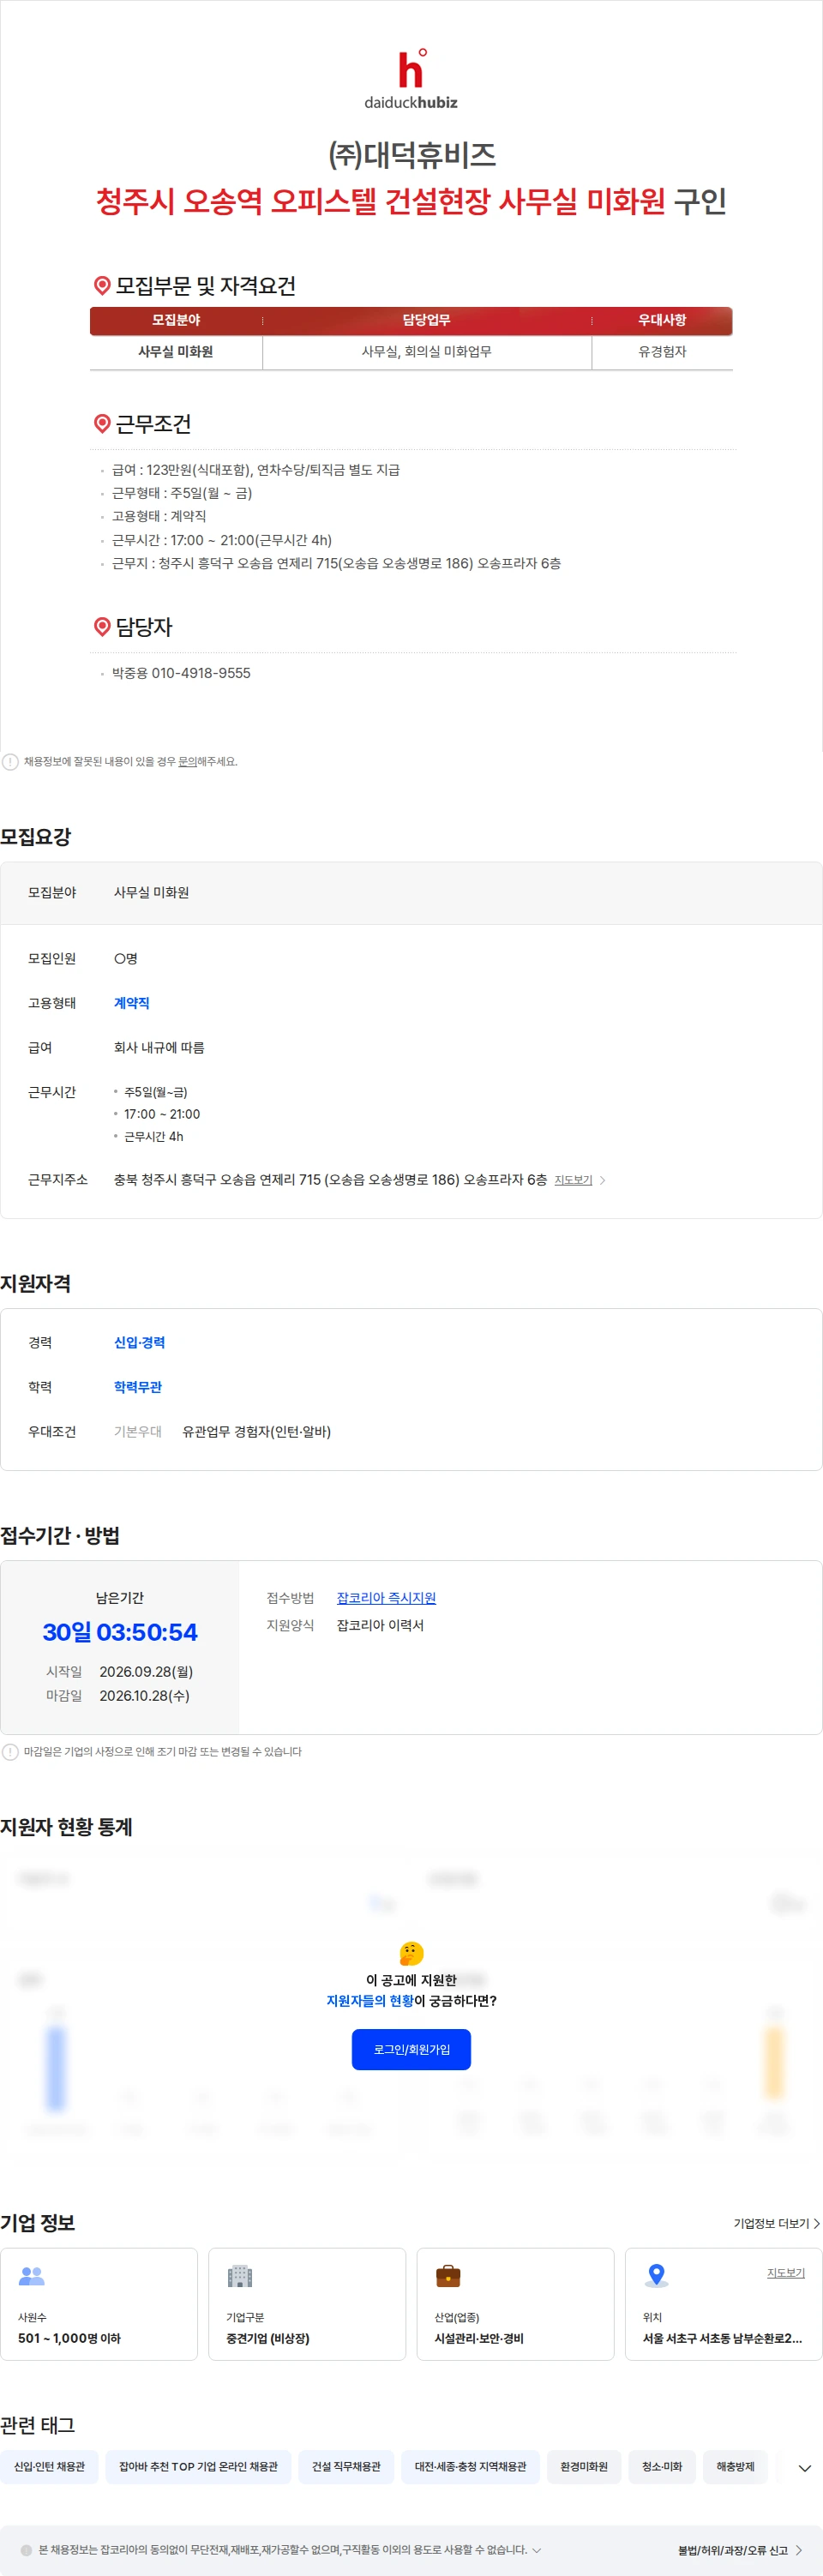Screen dimensions: 823x2576
Task: Click 501 ~ 1,000명 이하 employee count
Action: click(69, 2338)
